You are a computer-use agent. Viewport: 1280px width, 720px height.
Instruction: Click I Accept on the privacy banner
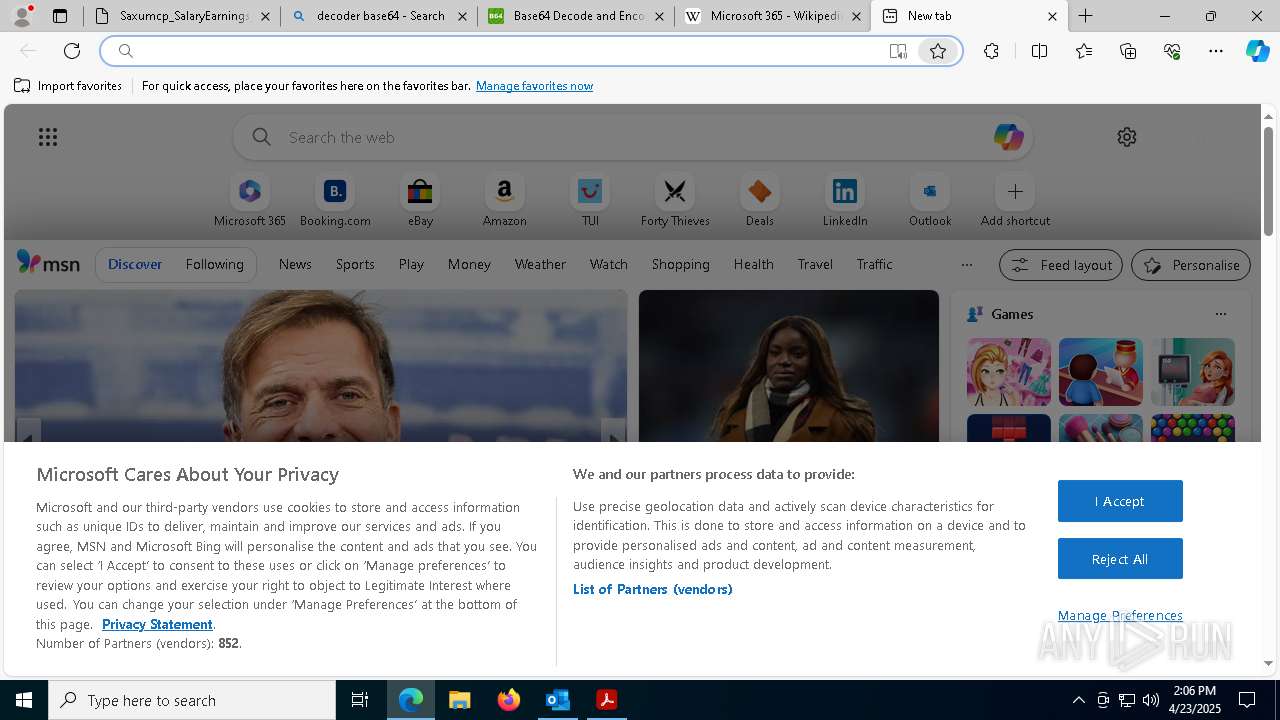pos(1120,501)
